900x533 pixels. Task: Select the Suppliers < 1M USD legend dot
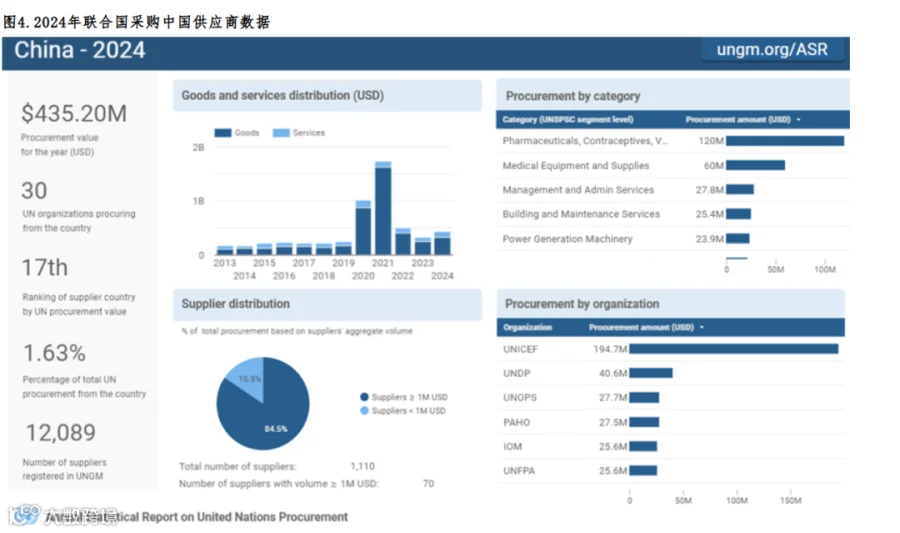tap(364, 411)
